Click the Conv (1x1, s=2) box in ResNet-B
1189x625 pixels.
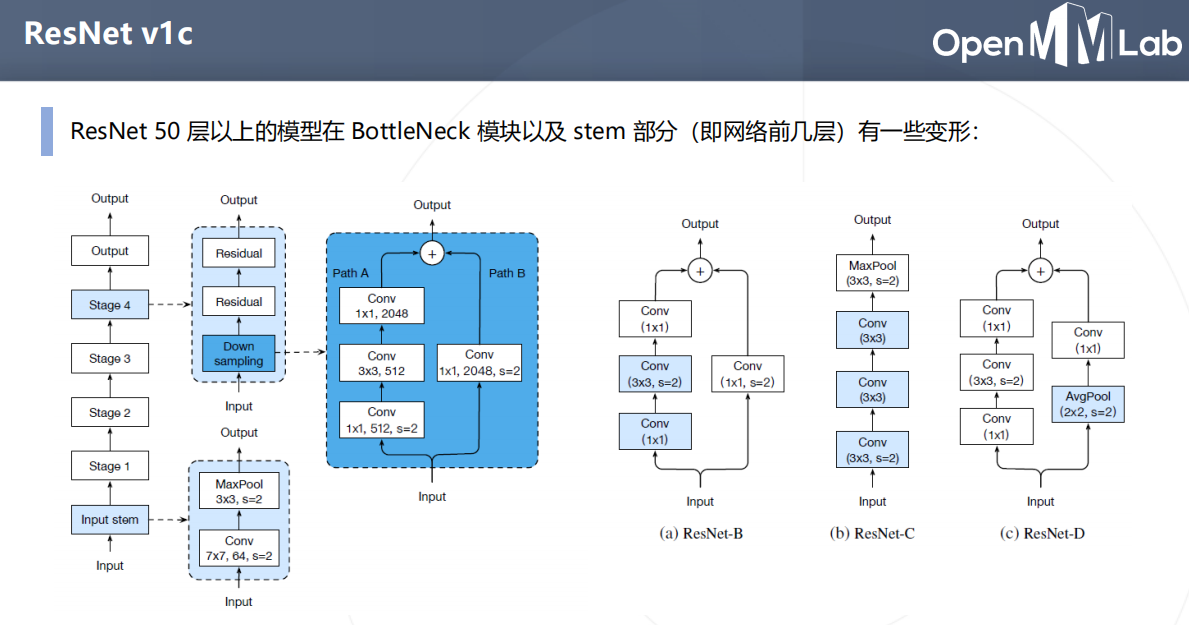click(x=748, y=374)
